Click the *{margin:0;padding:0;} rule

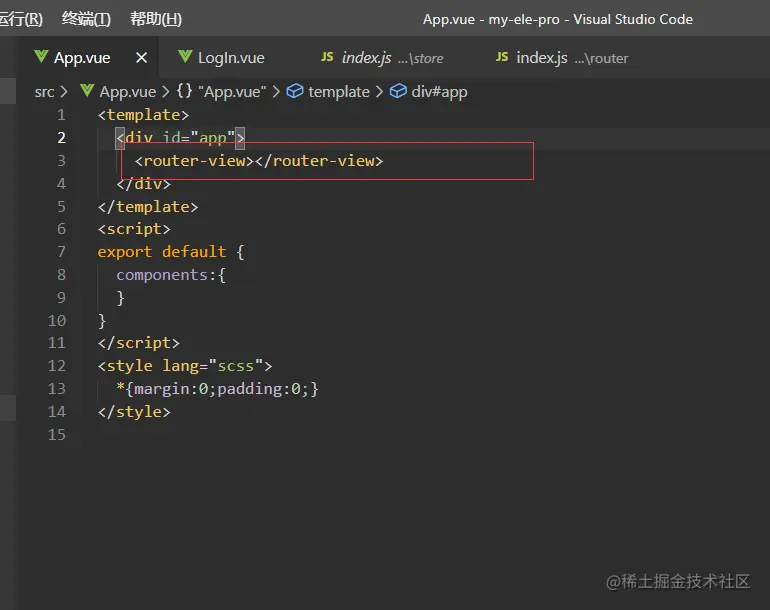point(218,389)
